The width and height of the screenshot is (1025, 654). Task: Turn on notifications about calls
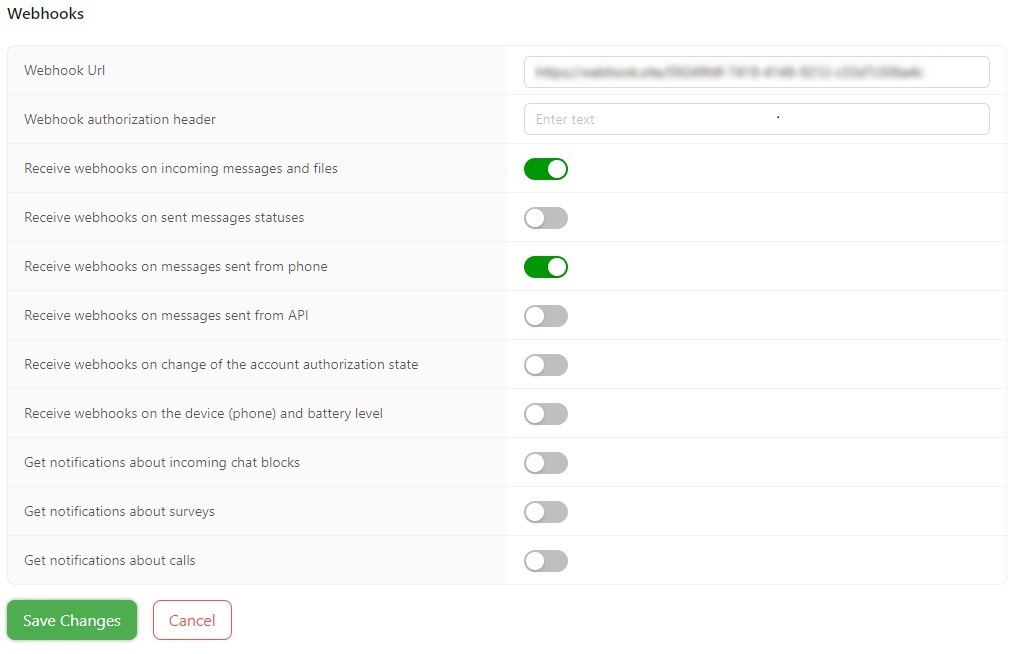pos(545,560)
